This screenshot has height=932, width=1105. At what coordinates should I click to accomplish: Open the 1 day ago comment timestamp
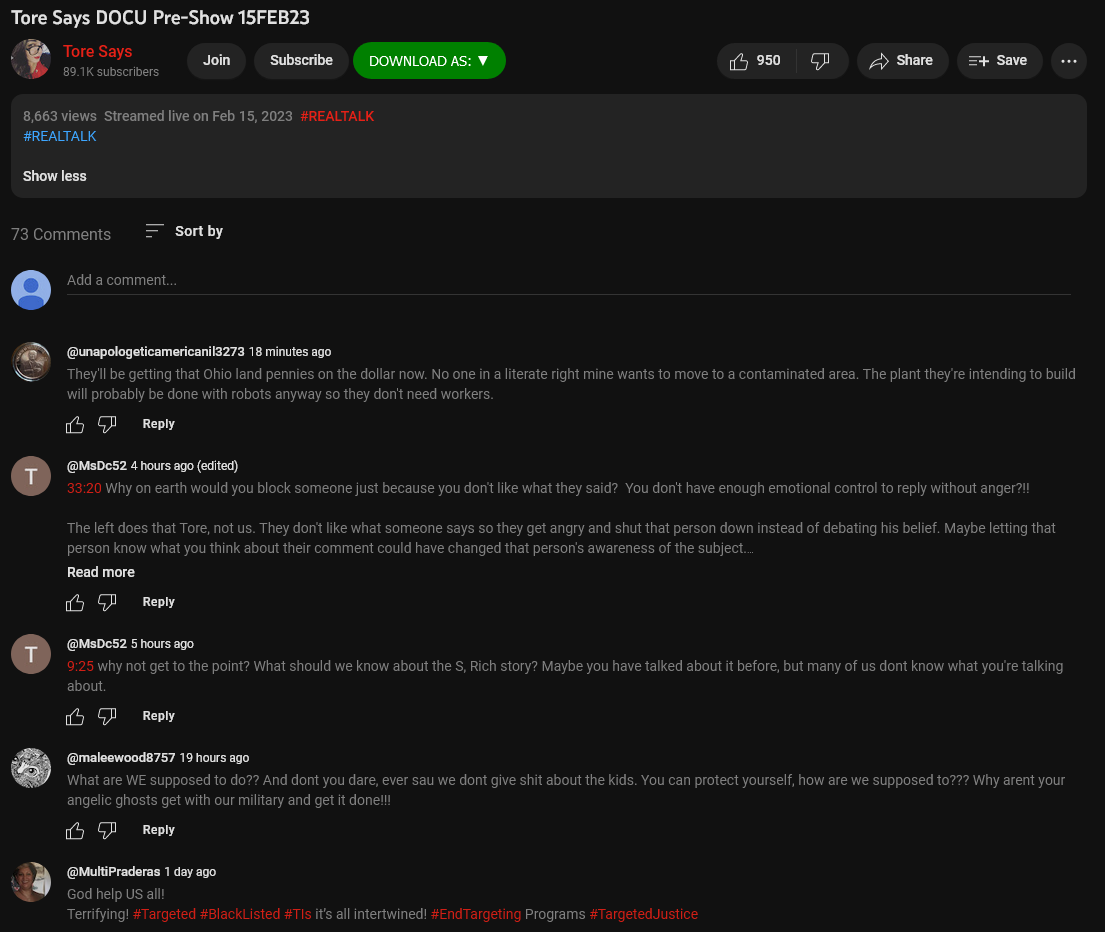click(190, 872)
